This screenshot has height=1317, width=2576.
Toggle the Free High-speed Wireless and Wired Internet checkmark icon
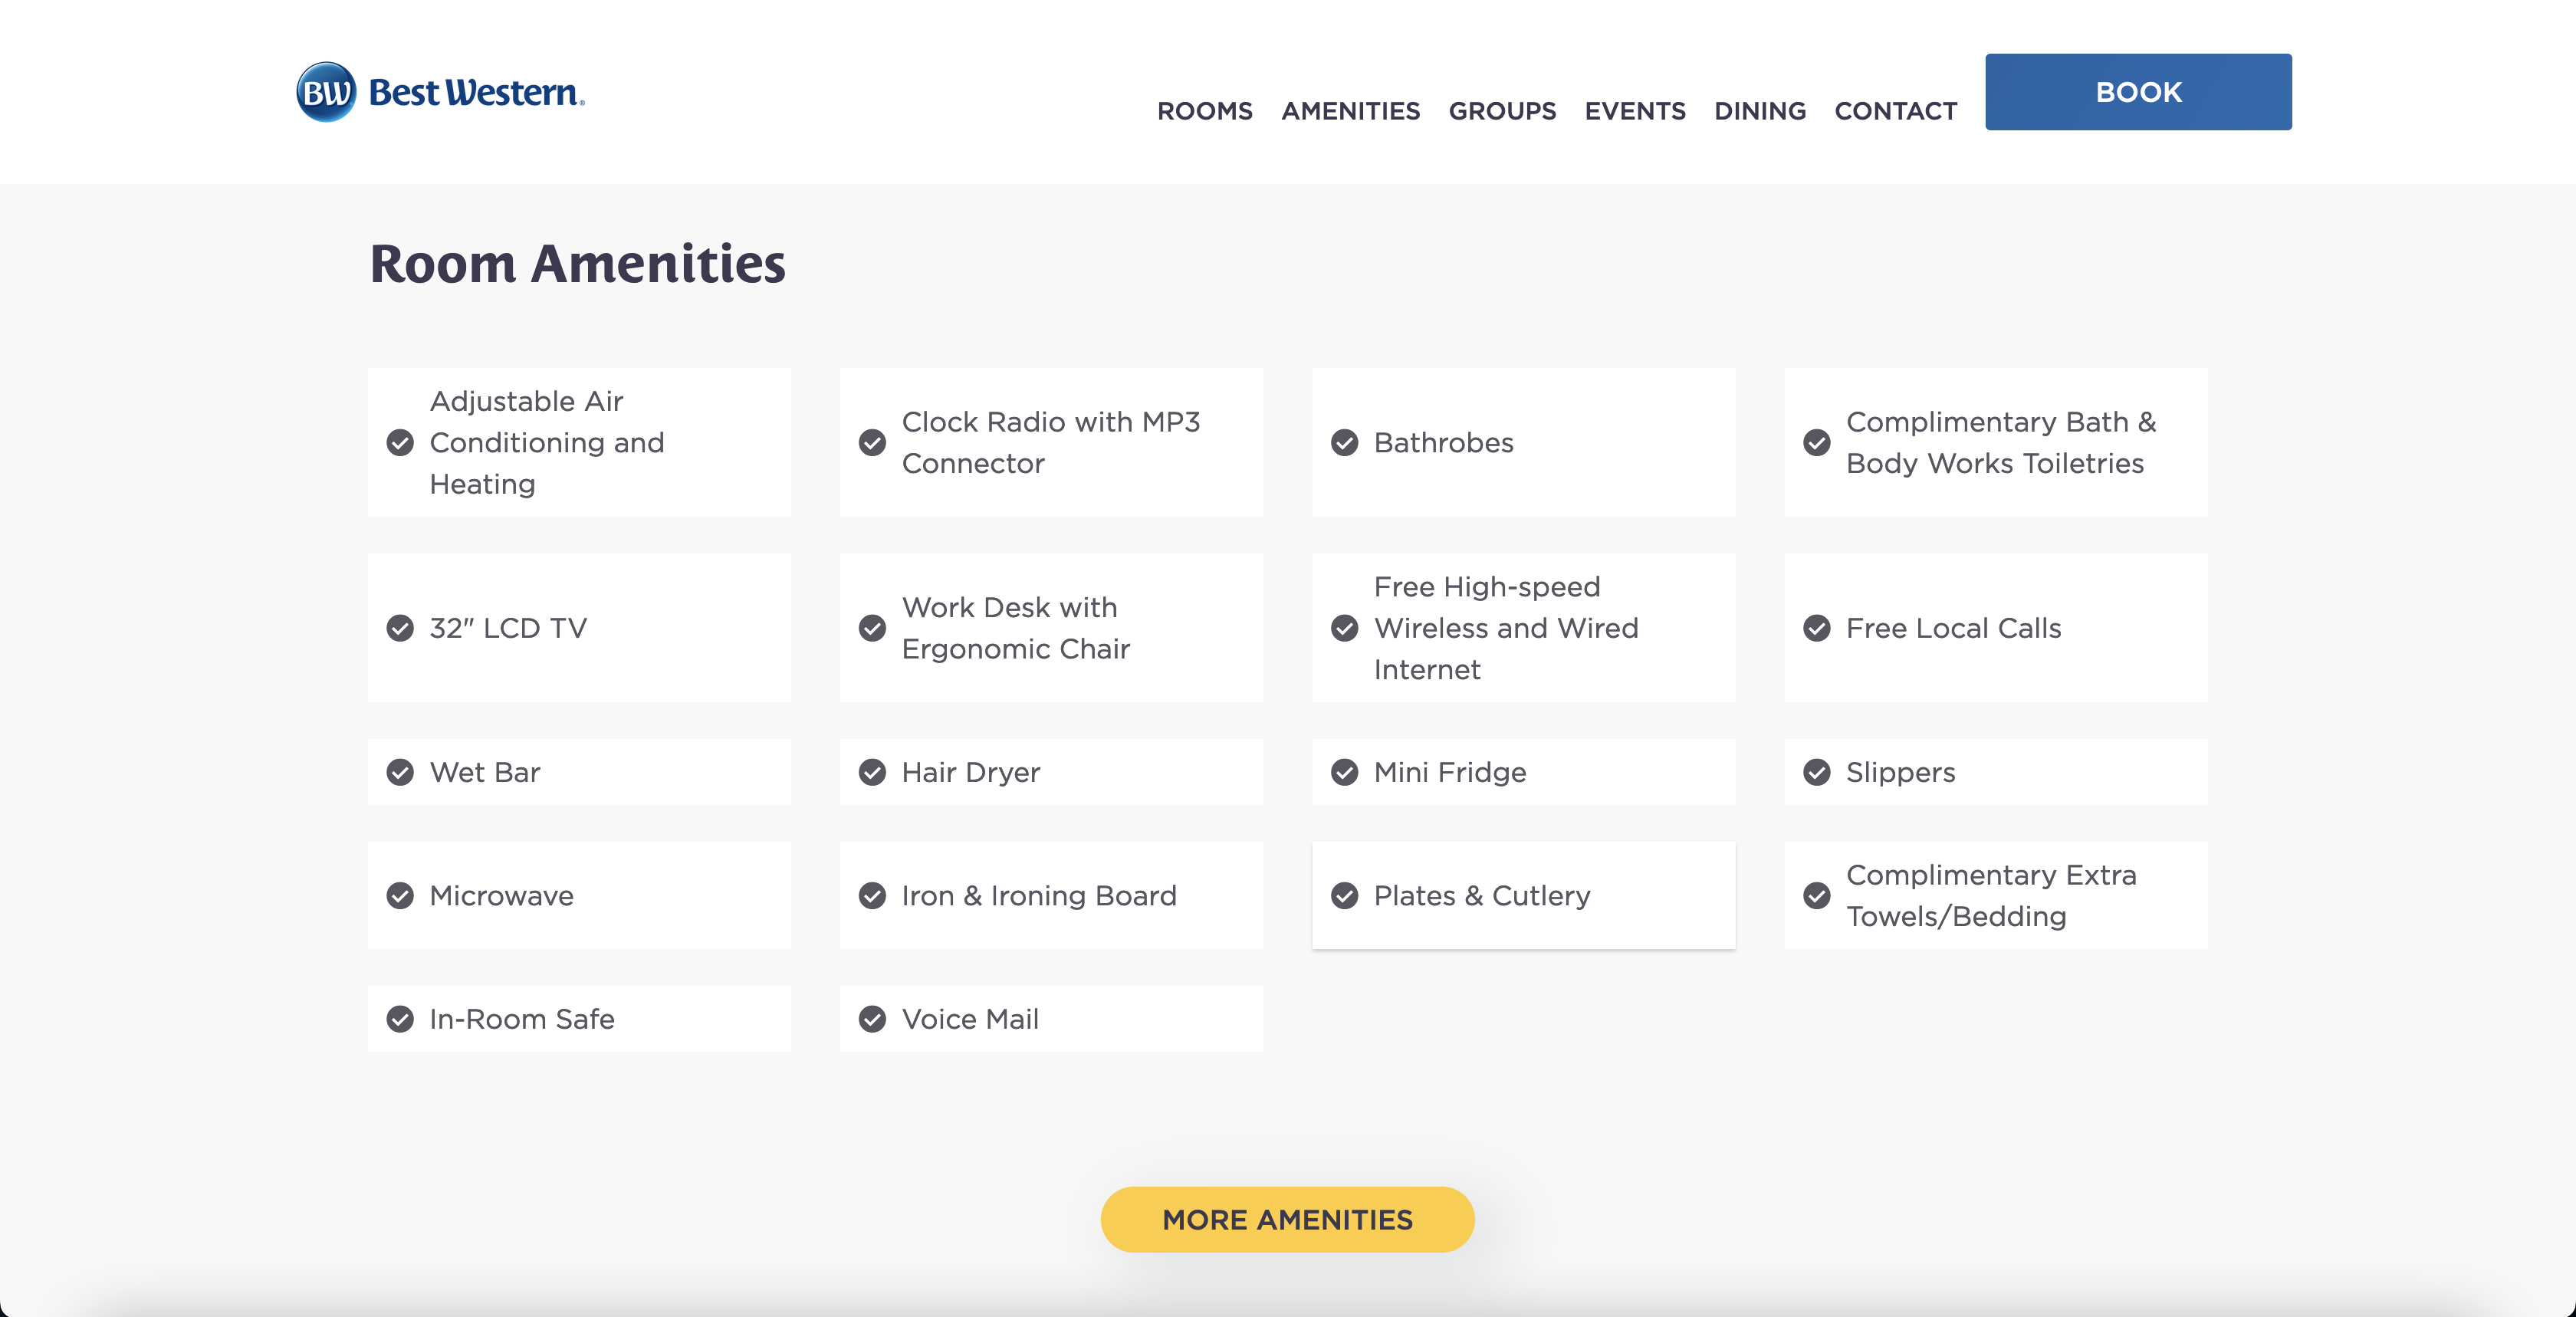(x=1345, y=629)
